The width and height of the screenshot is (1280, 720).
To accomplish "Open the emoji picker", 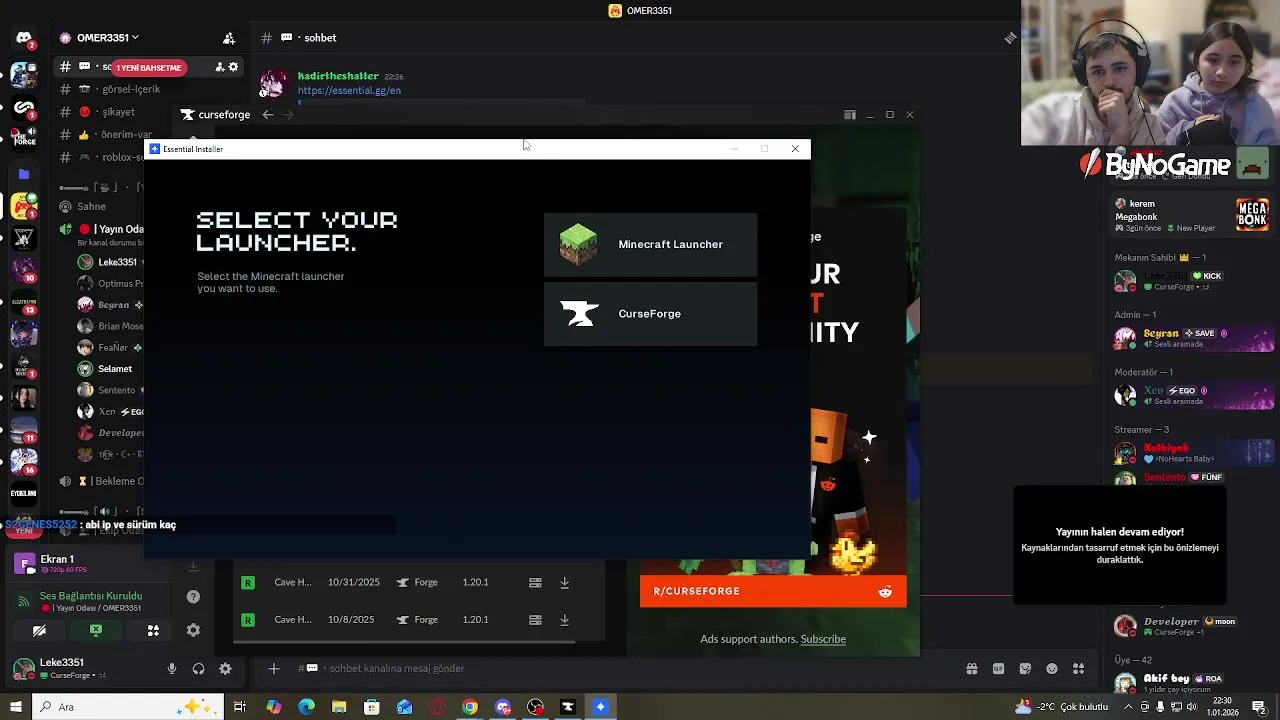I will point(1051,669).
